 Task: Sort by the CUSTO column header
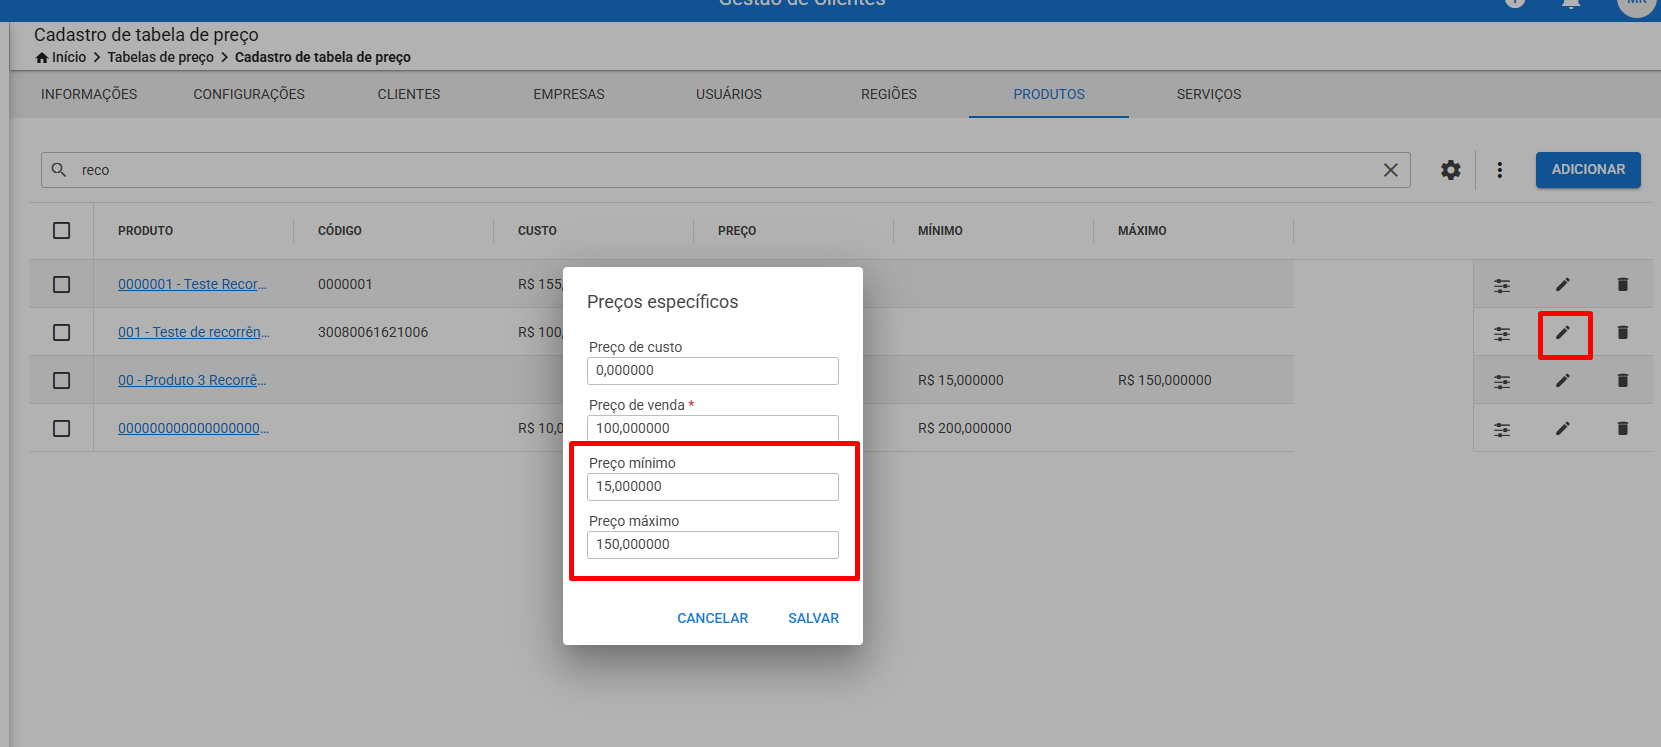[537, 231]
